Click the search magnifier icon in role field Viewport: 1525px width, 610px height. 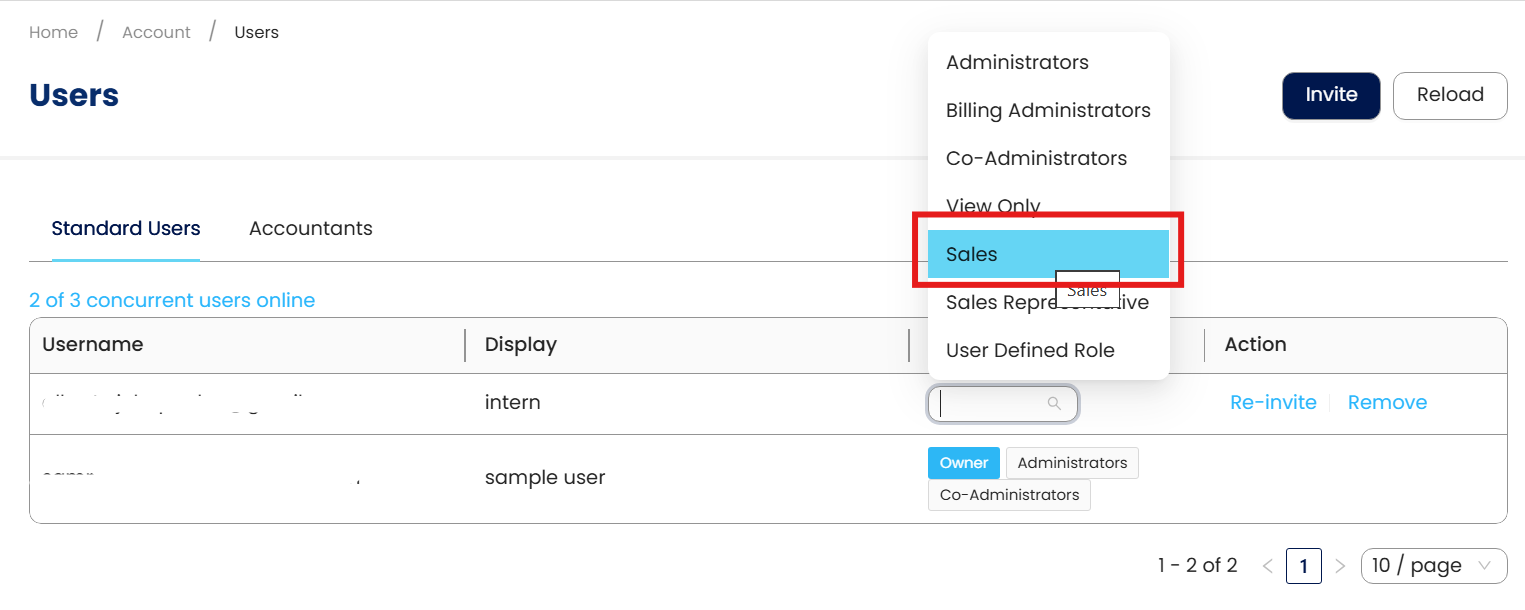coord(1054,404)
